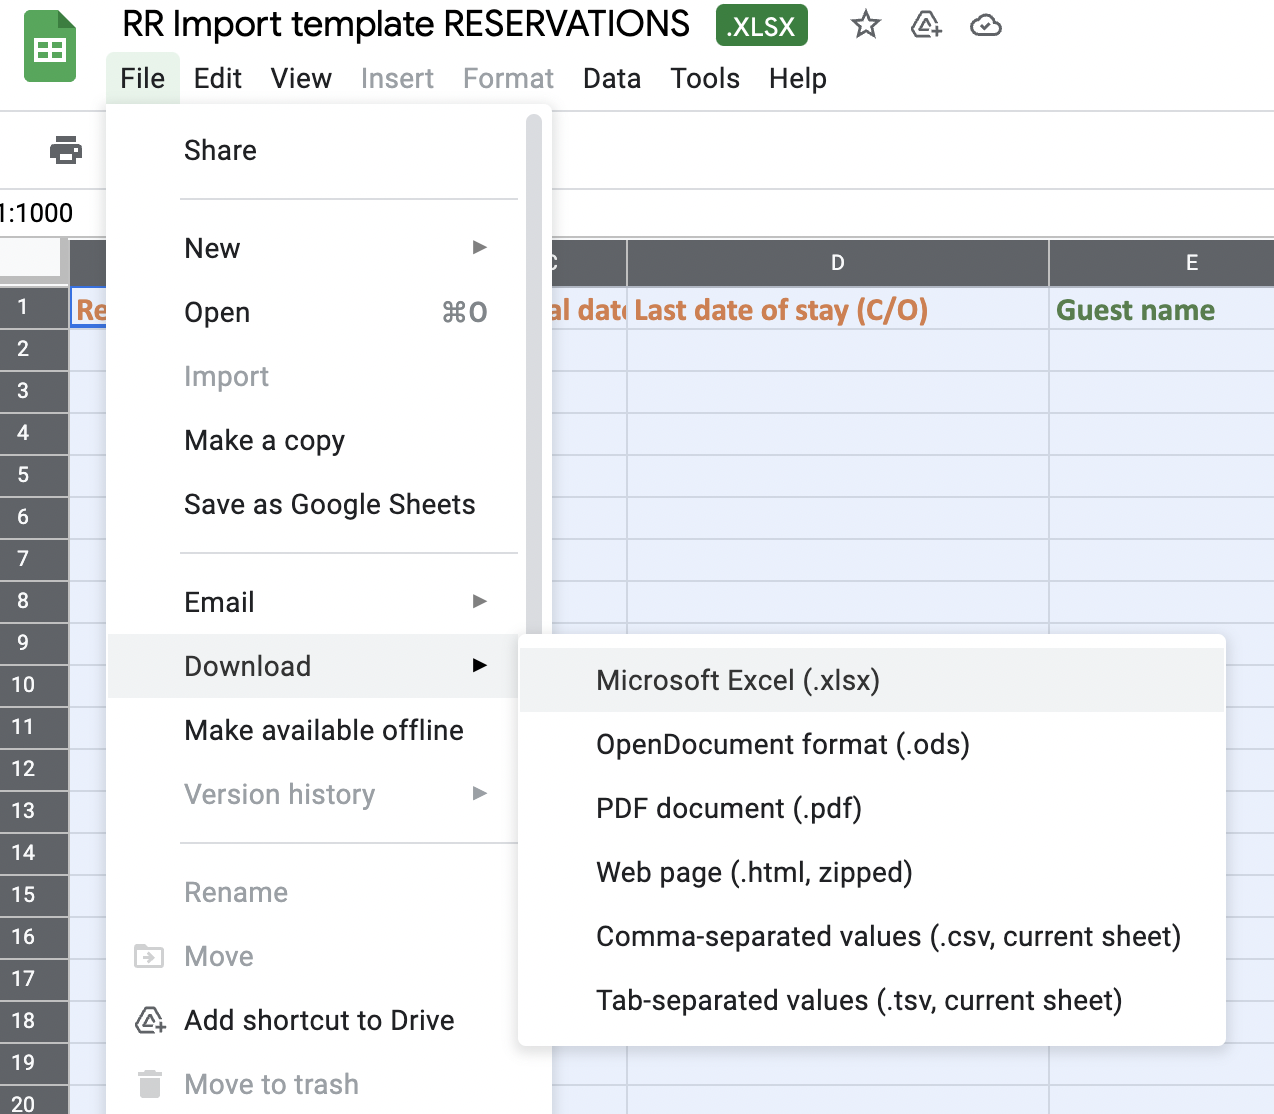This screenshot has height=1114, width=1274.
Task: Click the document title RR Import template
Action: click(406, 24)
